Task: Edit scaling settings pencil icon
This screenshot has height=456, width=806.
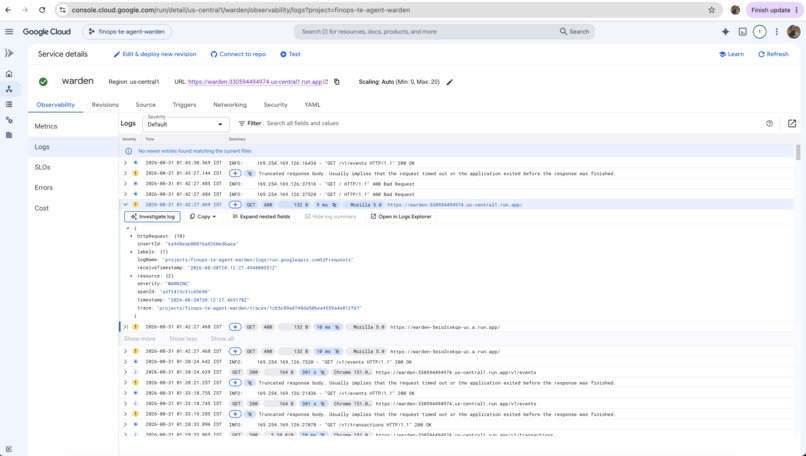Action: 449,82
